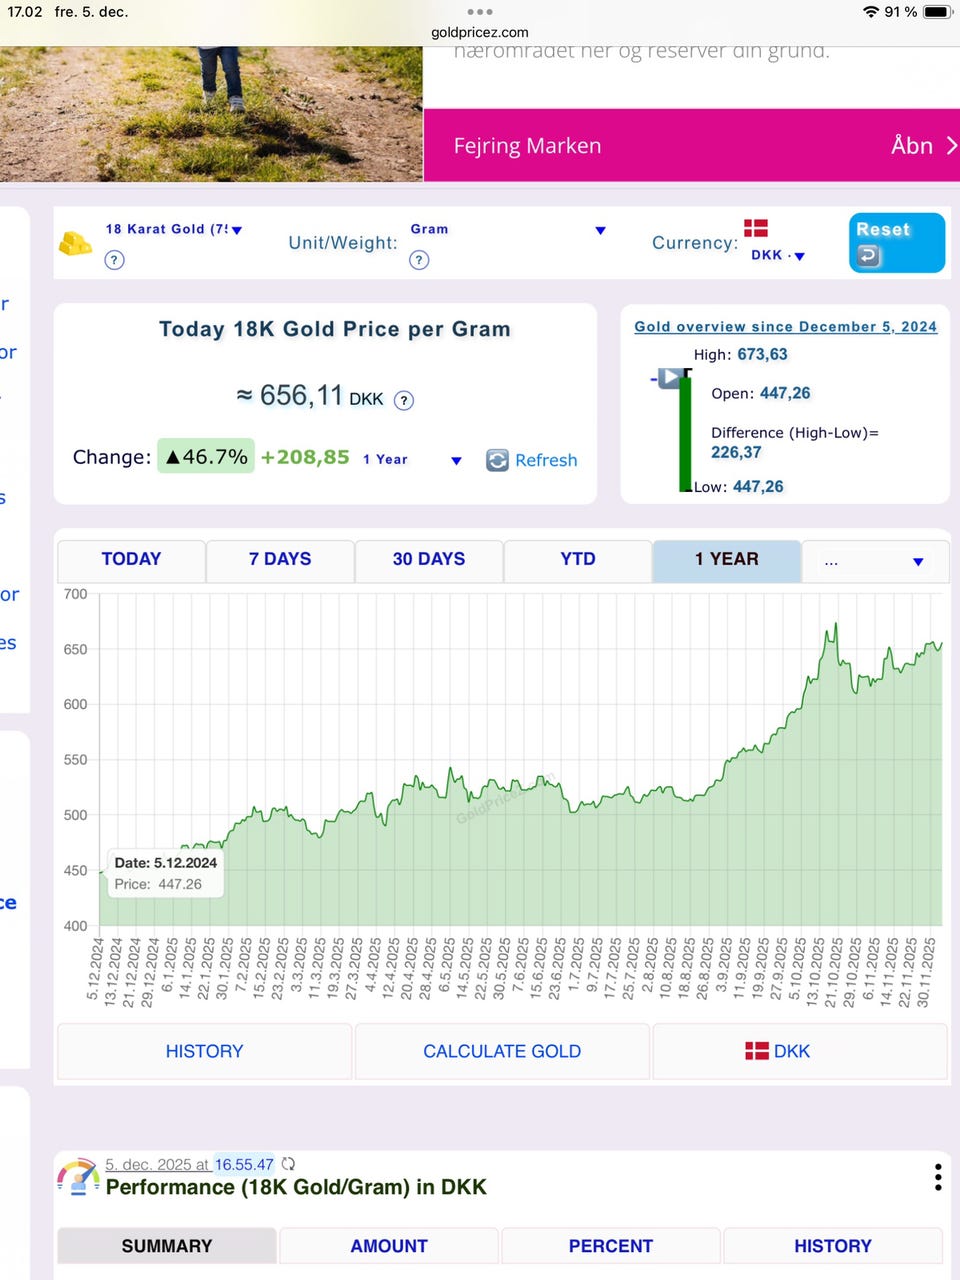The image size is (960, 1280).
Task: Click the CALCULATE GOLD button
Action: 501,1051
